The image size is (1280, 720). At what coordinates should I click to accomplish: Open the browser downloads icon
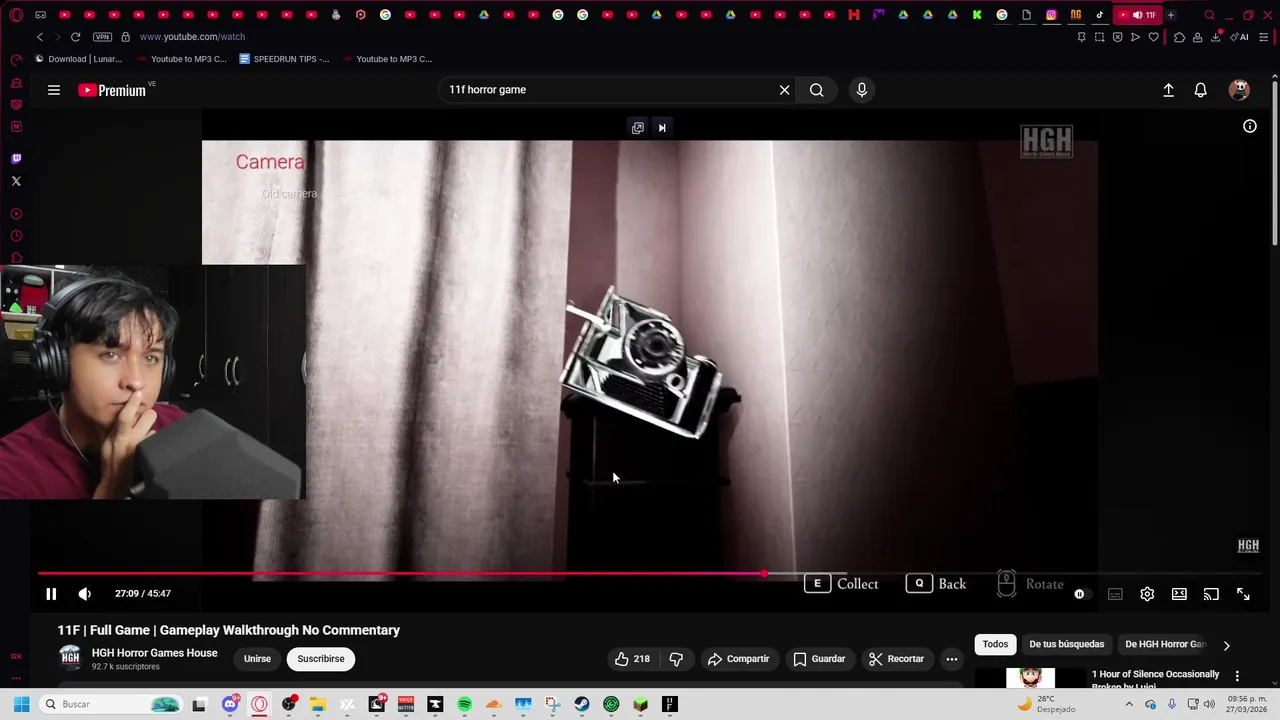pyautogui.click(x=1216, y=37)
